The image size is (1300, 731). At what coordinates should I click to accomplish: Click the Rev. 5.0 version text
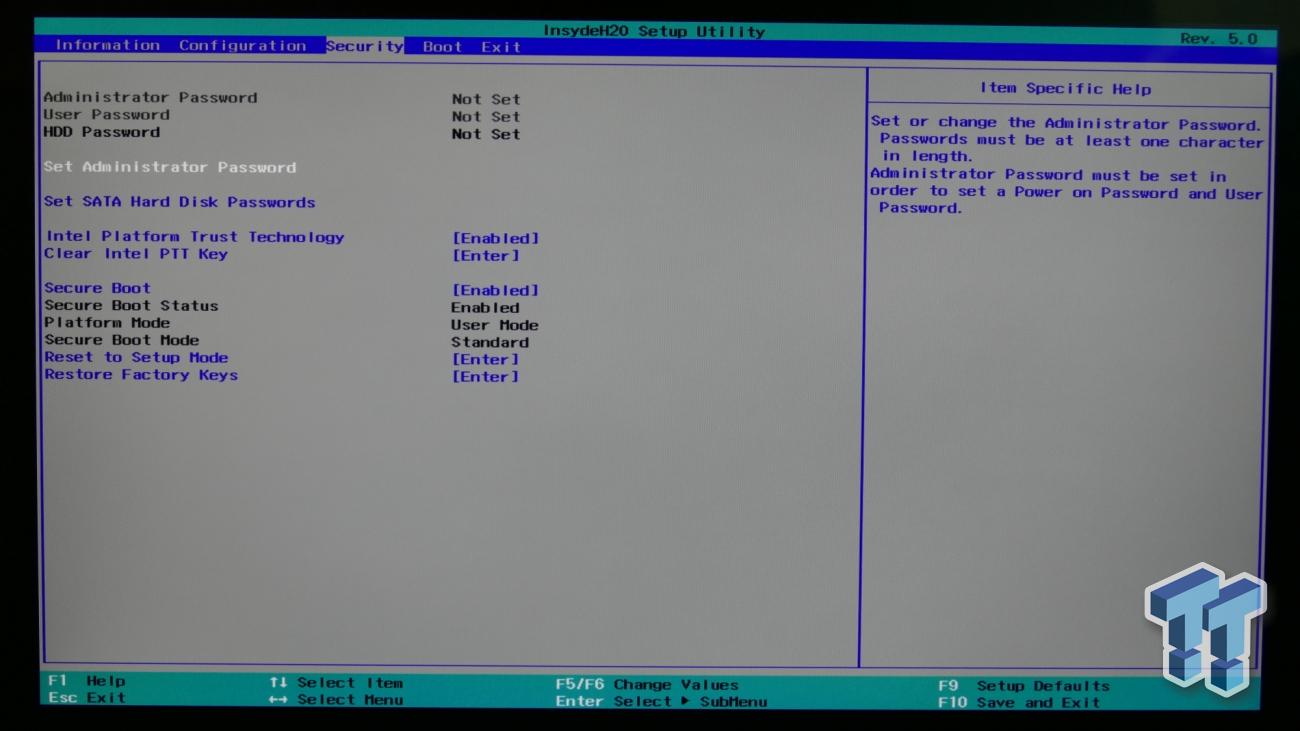pyautogui.click(x=1219, y=38)
